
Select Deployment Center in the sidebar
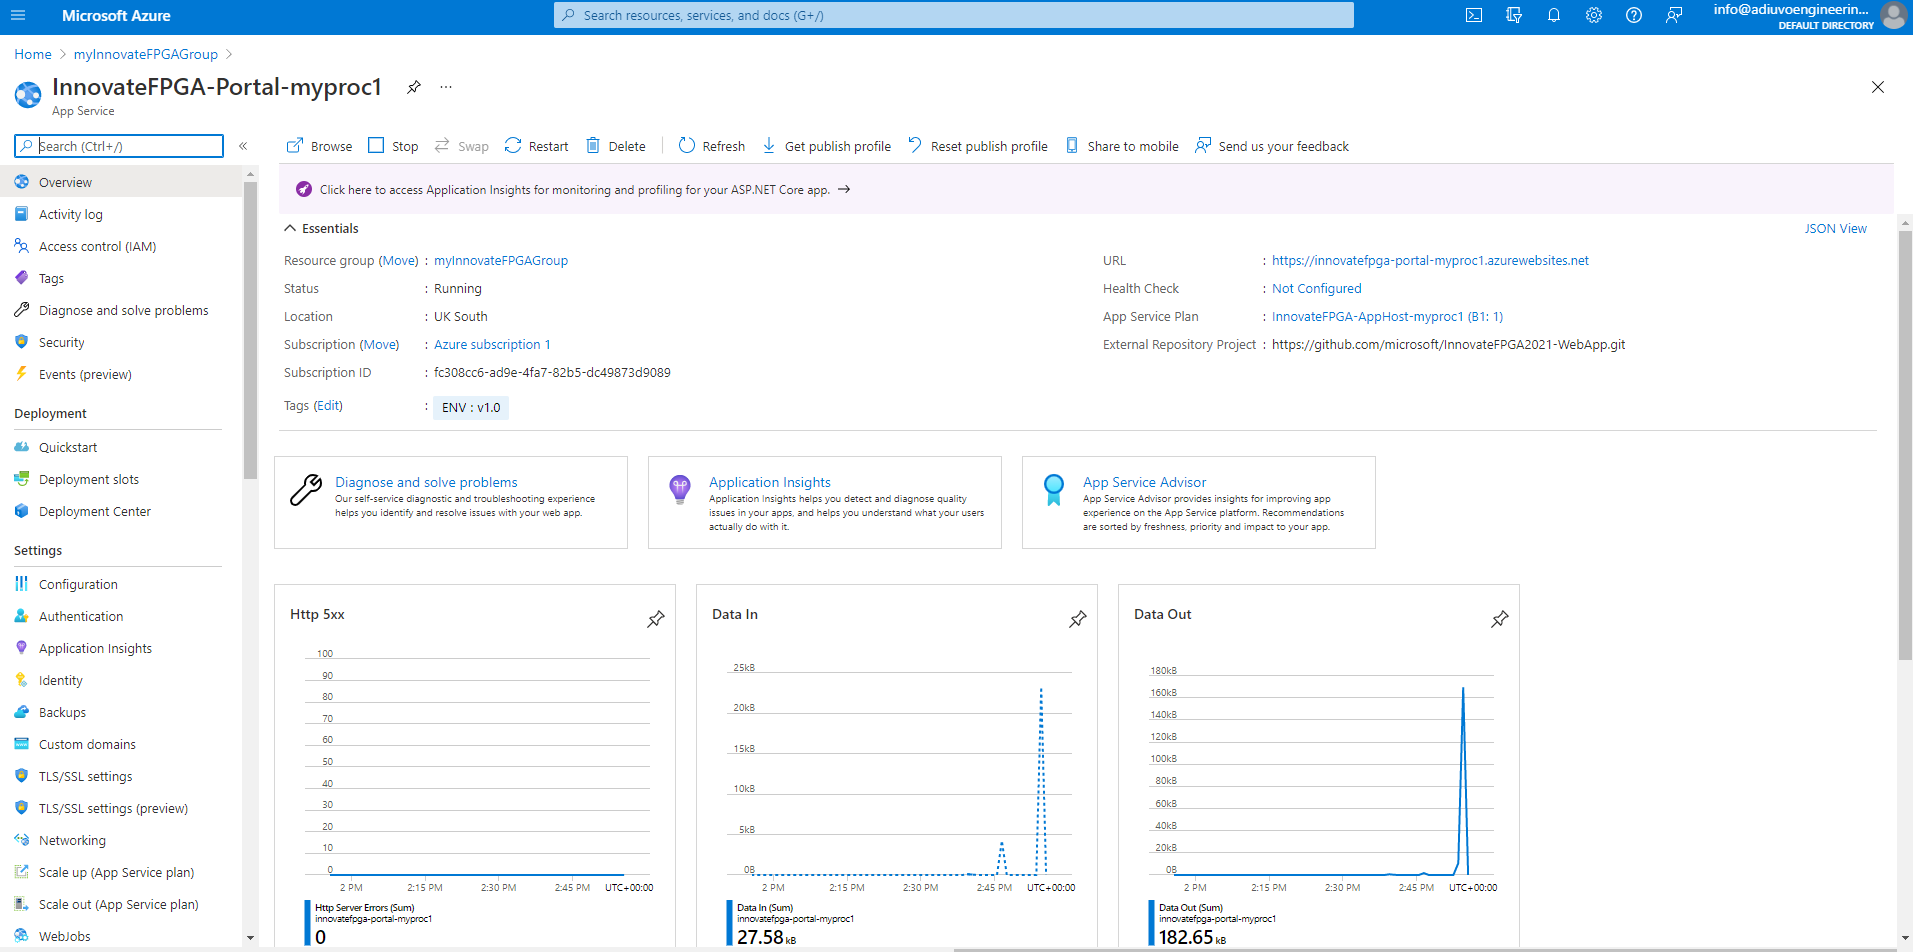pyautogui.click(x=94, y=511)
